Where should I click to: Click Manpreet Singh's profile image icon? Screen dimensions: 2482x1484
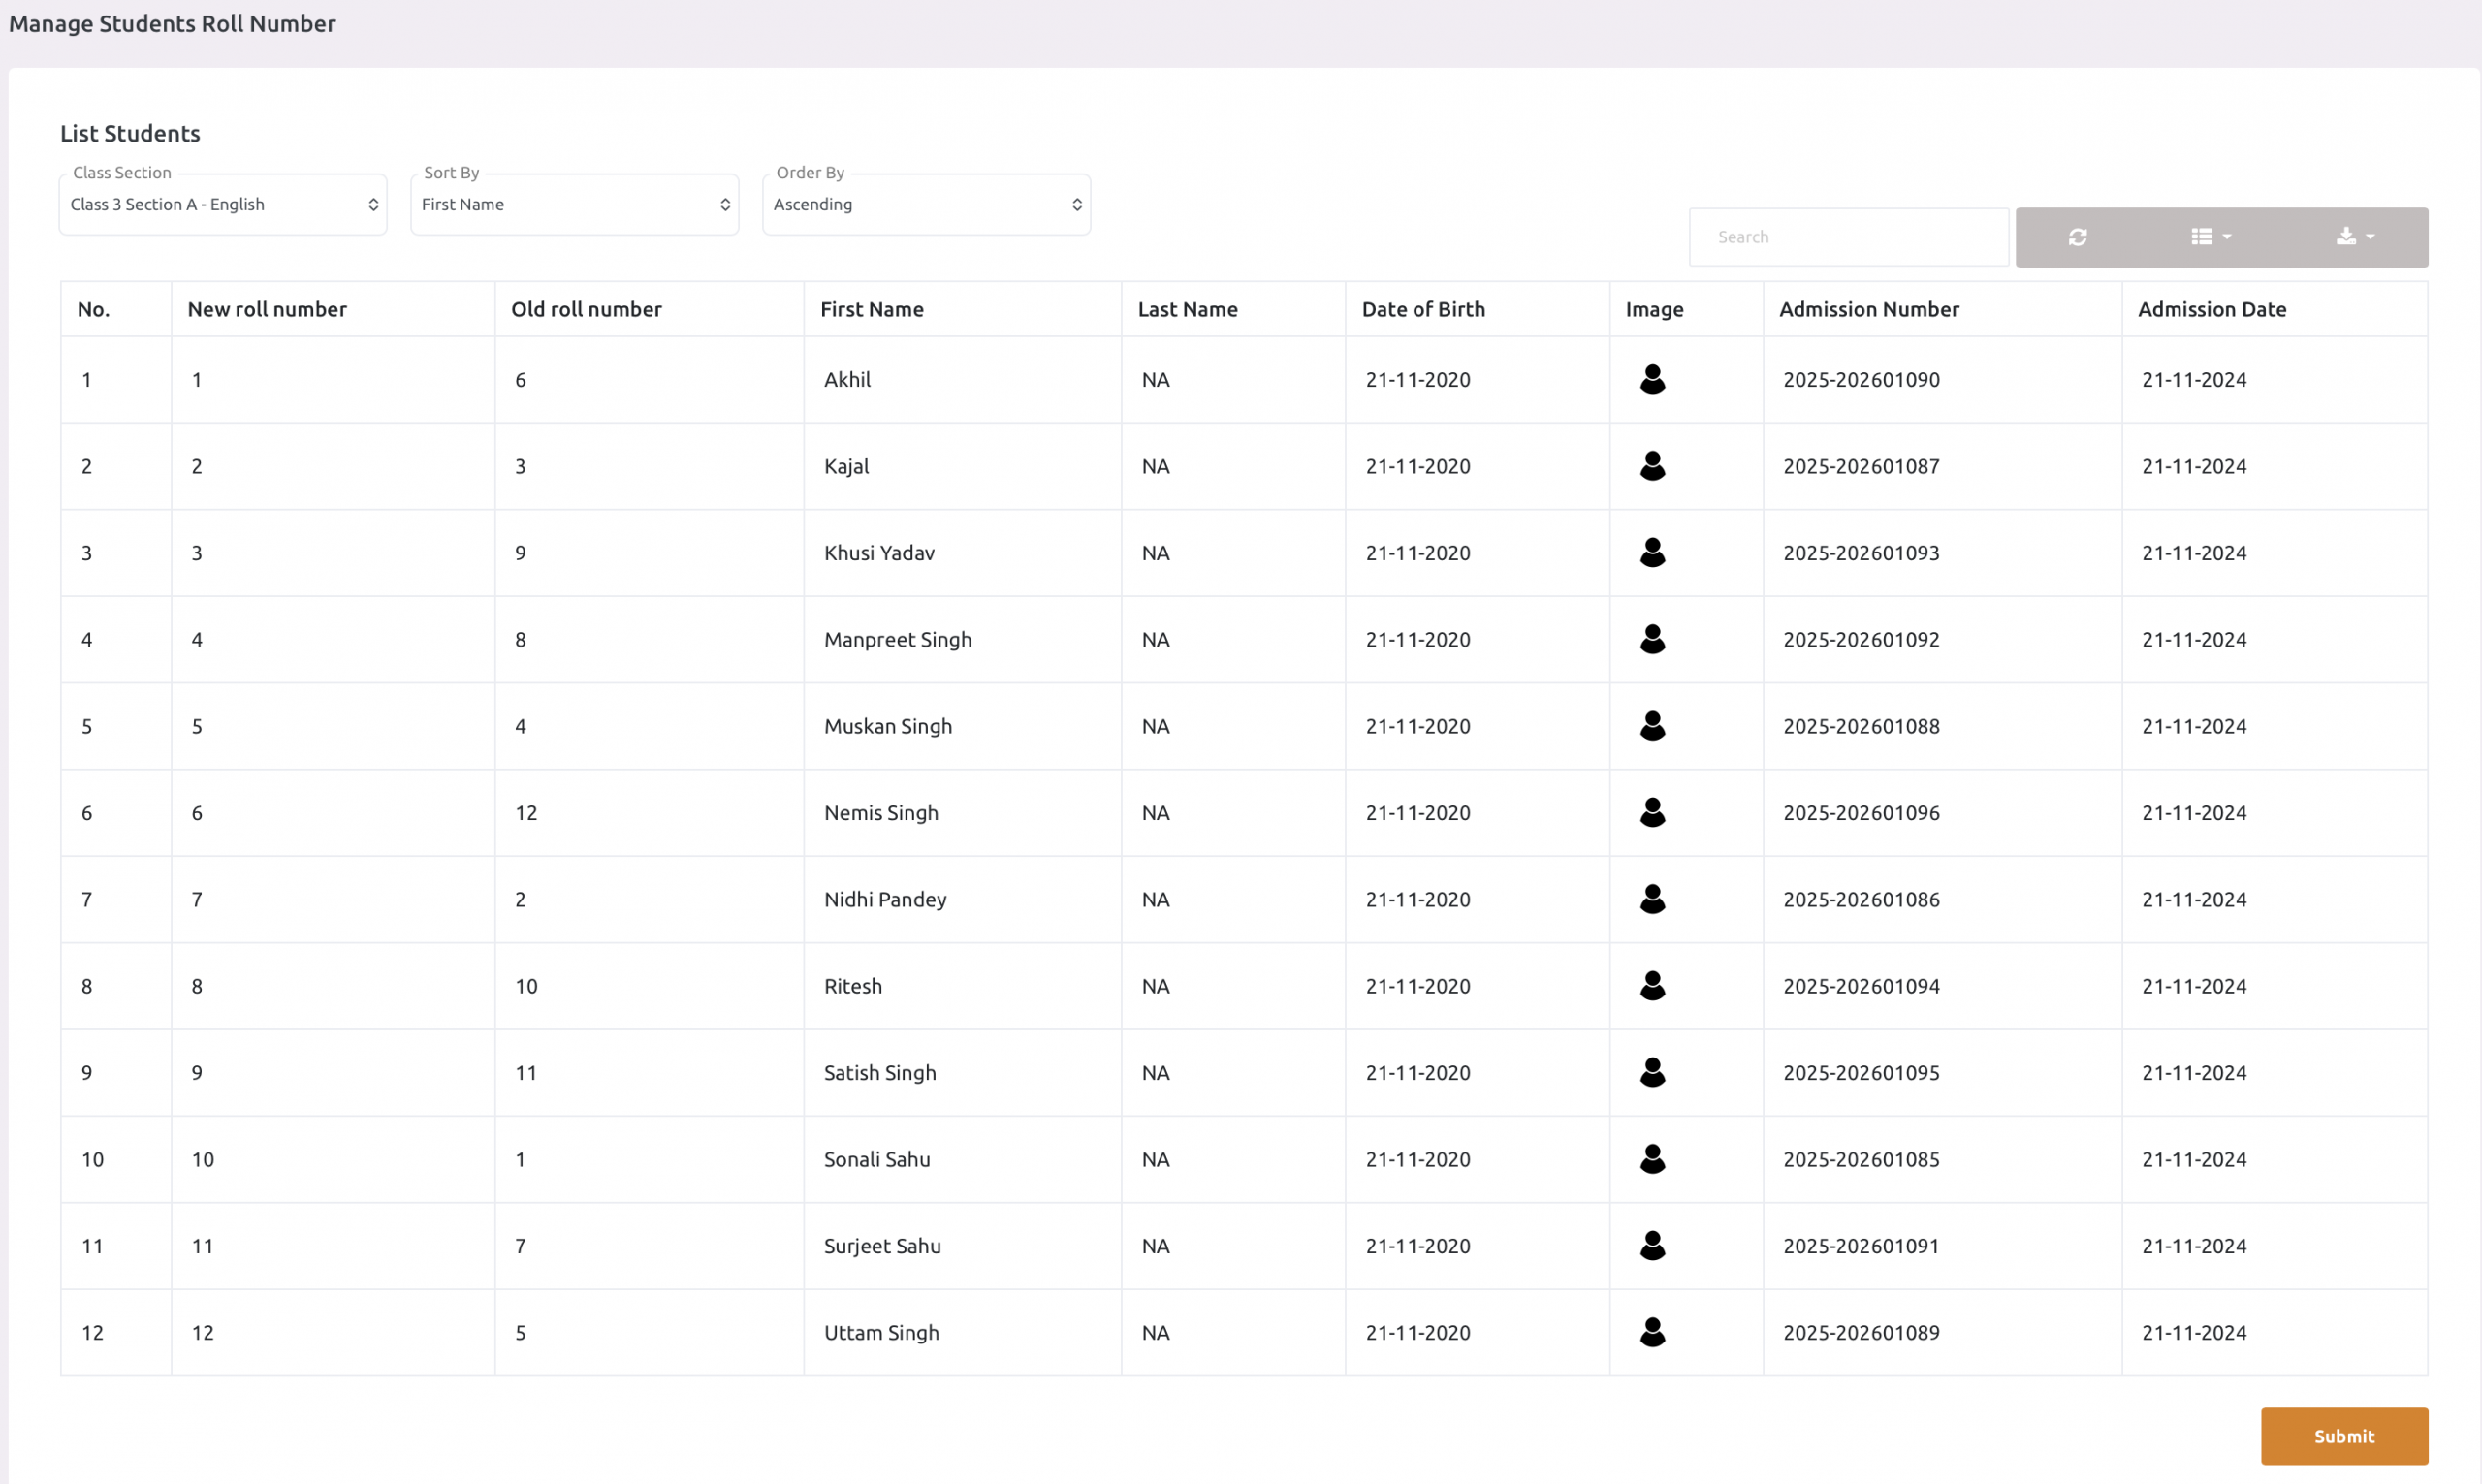1652,639
